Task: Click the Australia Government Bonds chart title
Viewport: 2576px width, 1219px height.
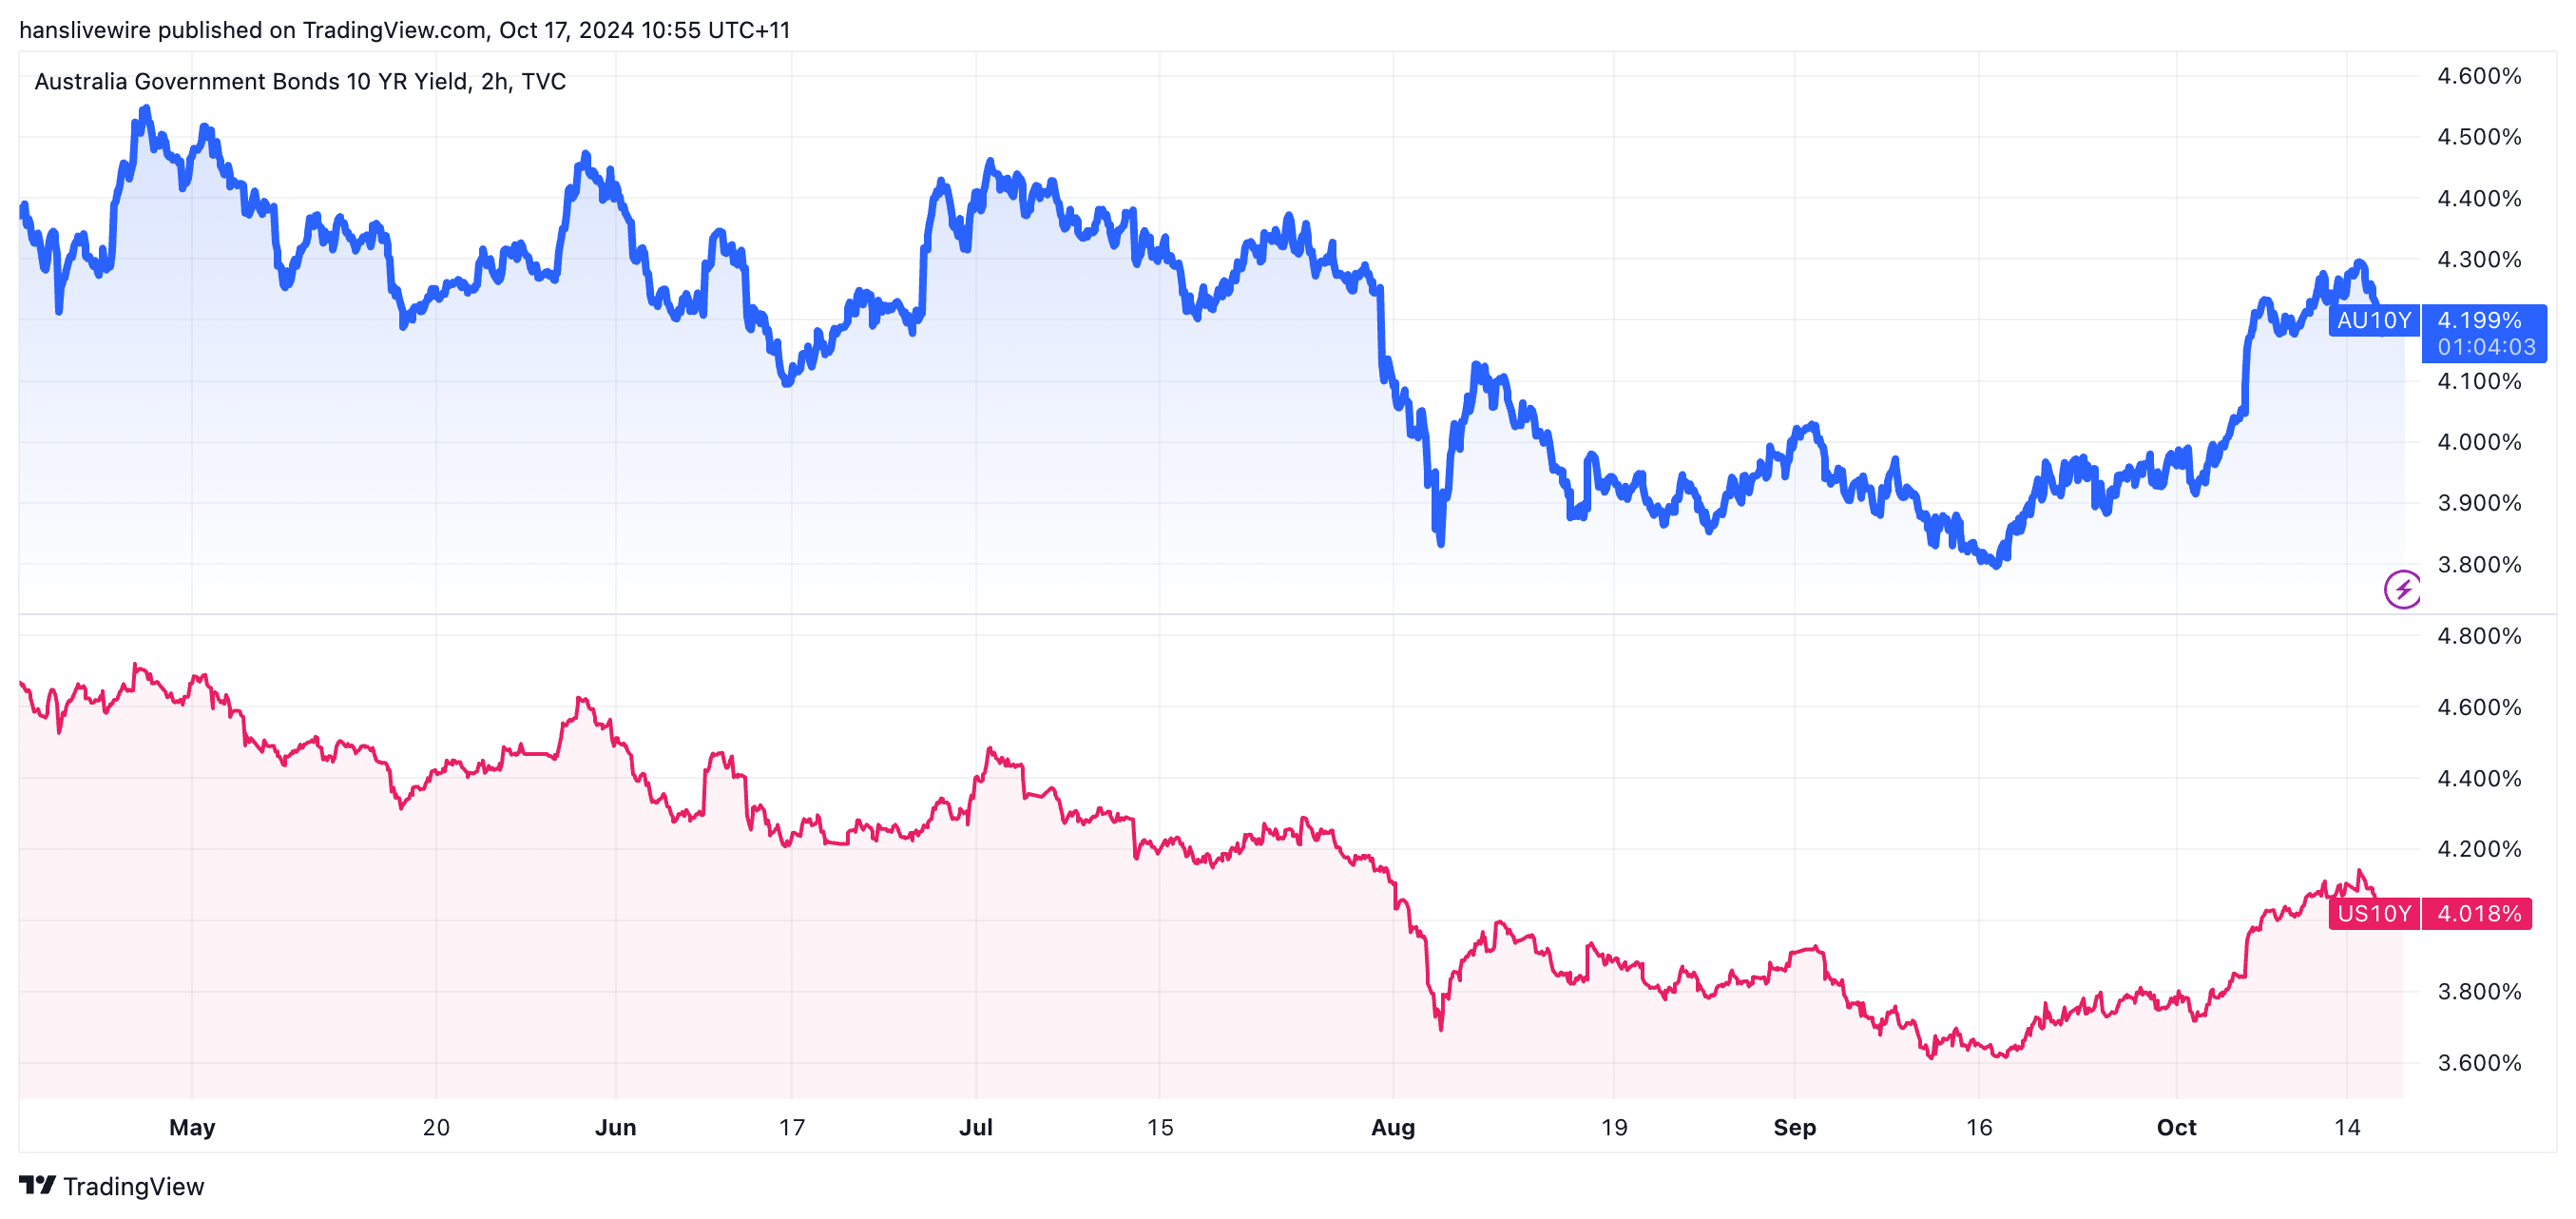Action: coord(300,81)
